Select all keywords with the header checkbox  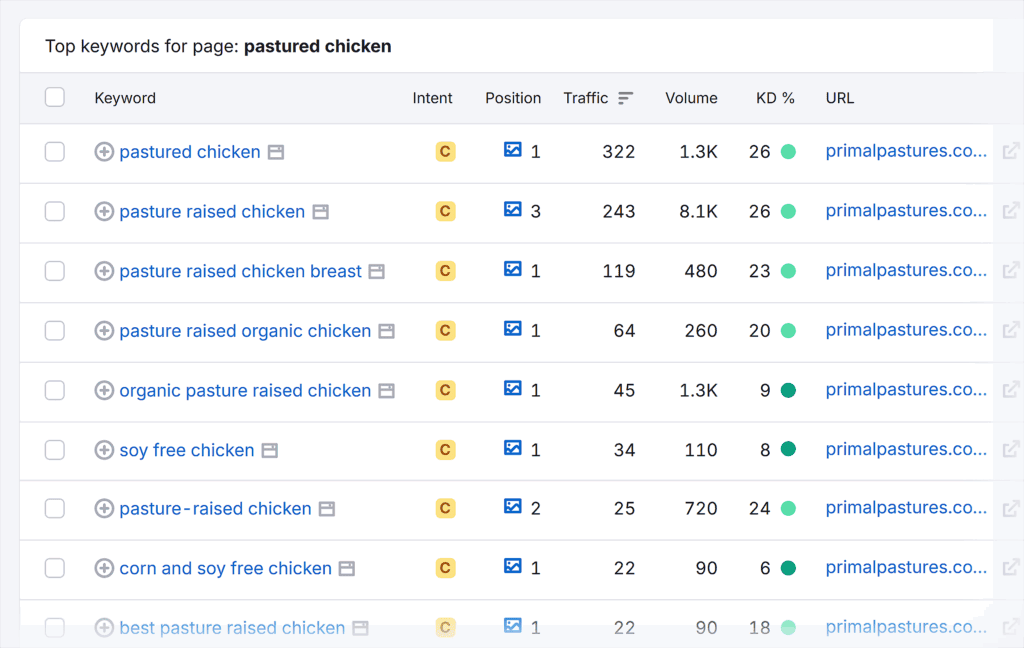click(x=55, y=97)
